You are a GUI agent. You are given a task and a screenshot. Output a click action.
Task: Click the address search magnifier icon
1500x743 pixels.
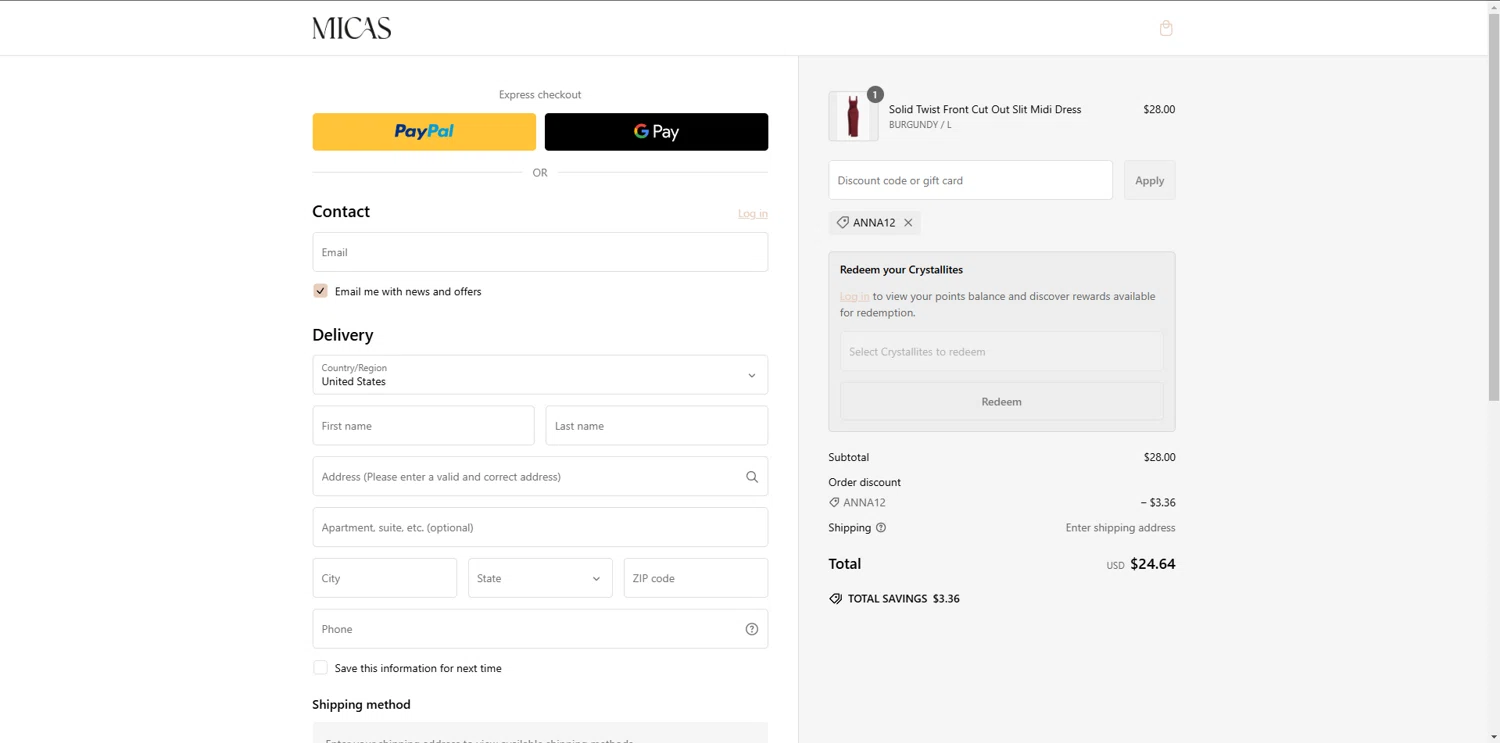[x=752, y=477]
